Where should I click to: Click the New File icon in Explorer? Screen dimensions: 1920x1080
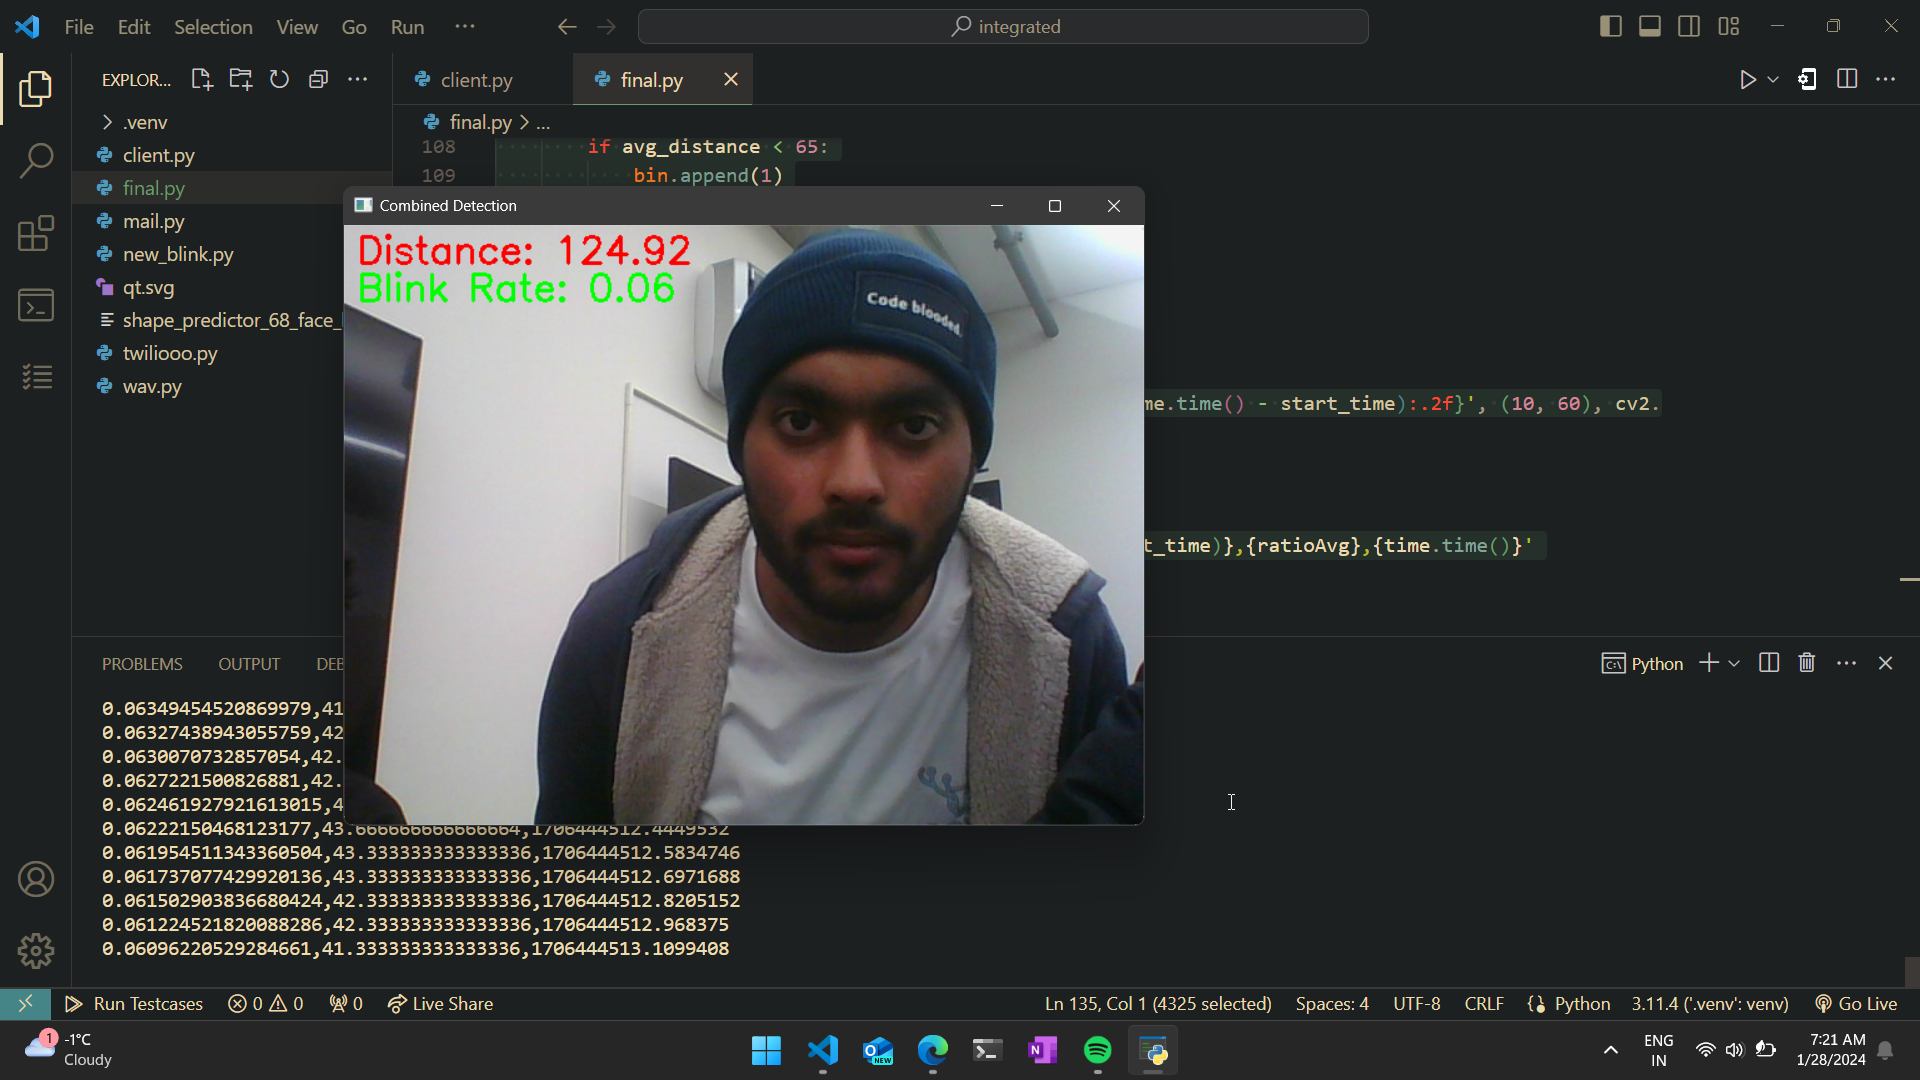click(202, 80)
